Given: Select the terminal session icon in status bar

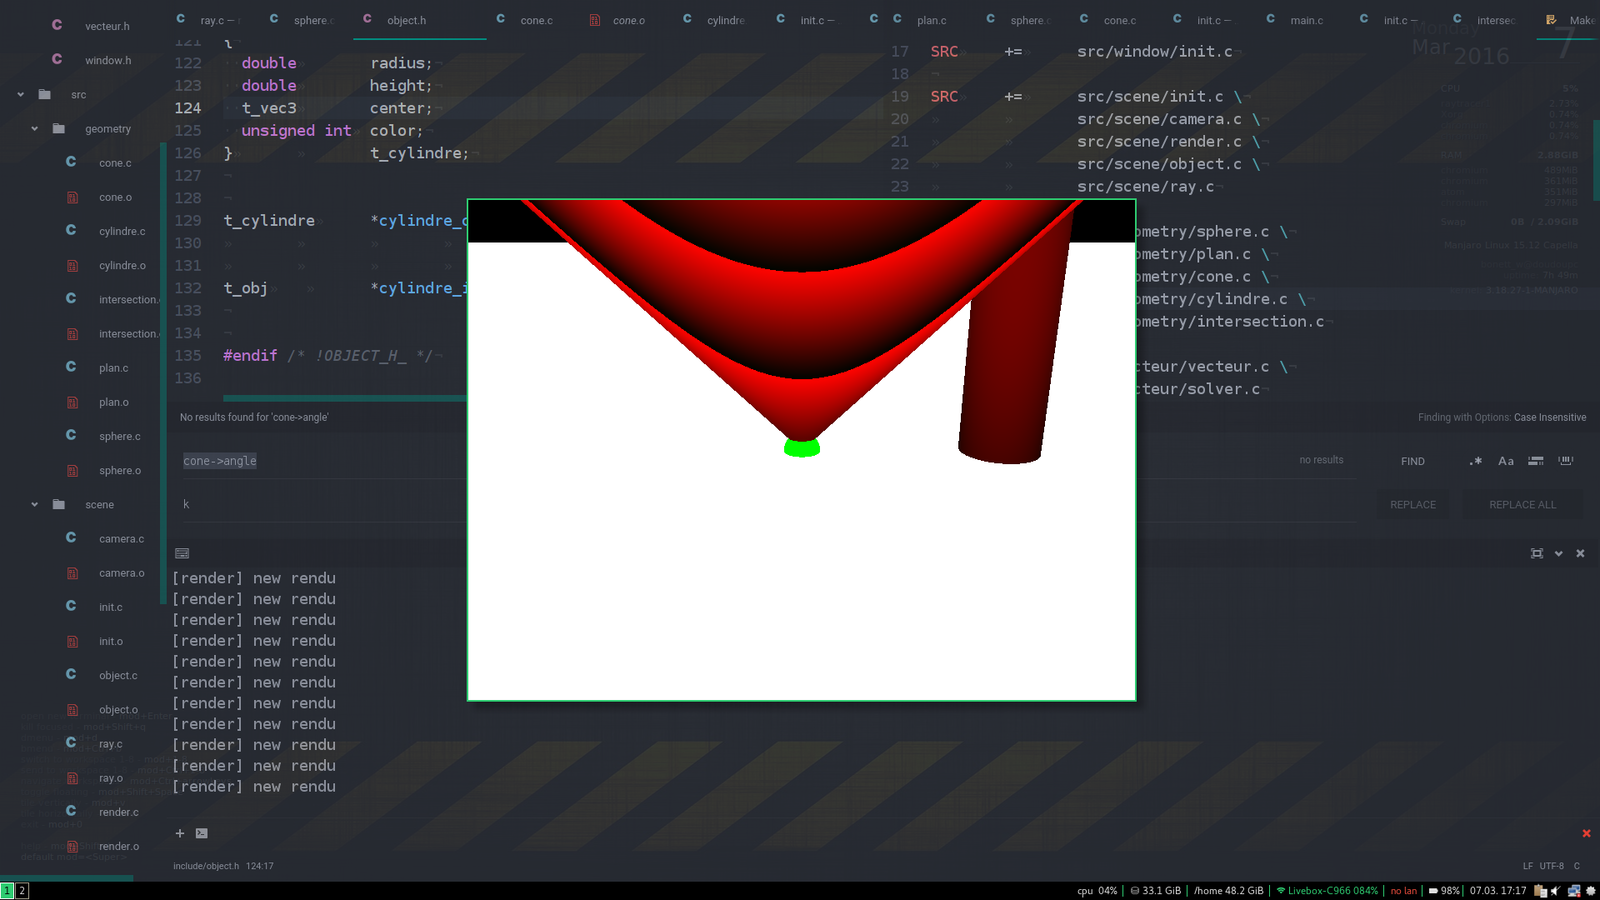Looking at the screenshot, I should click(x=202, y=833).
